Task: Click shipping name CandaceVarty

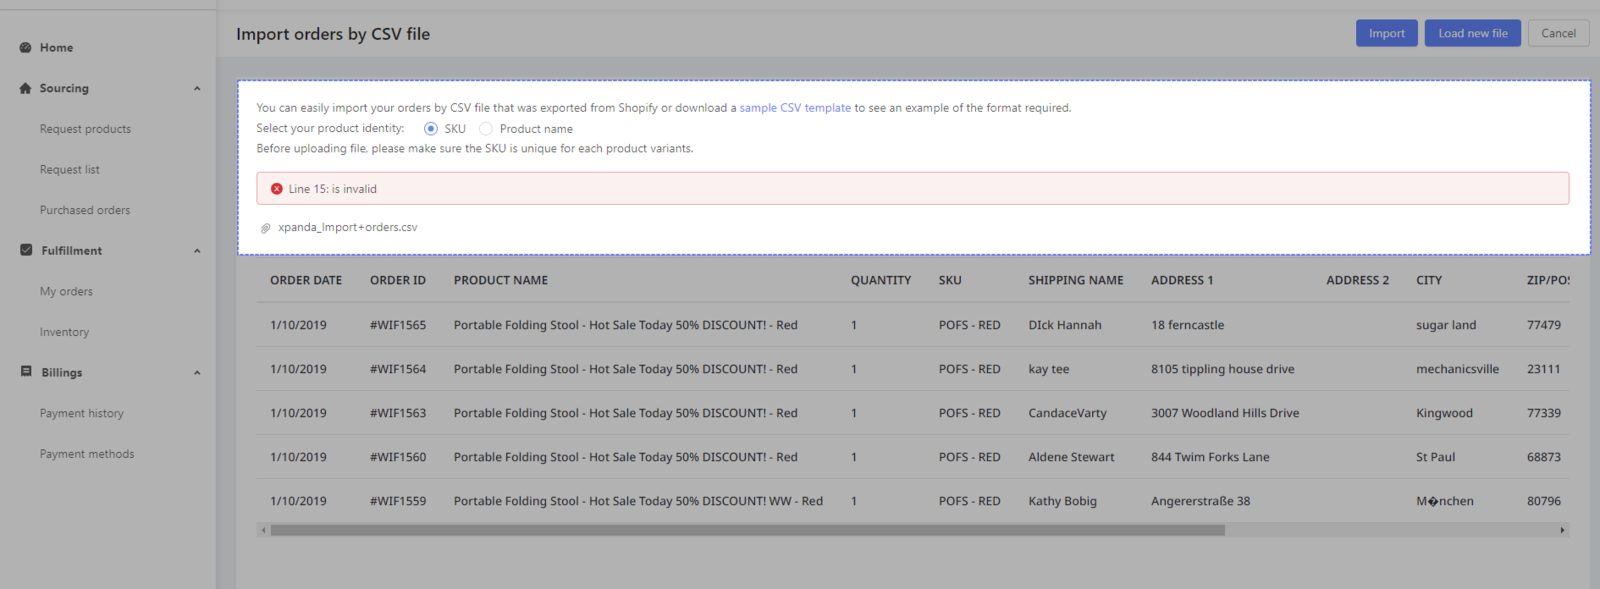Action: 1068,413
